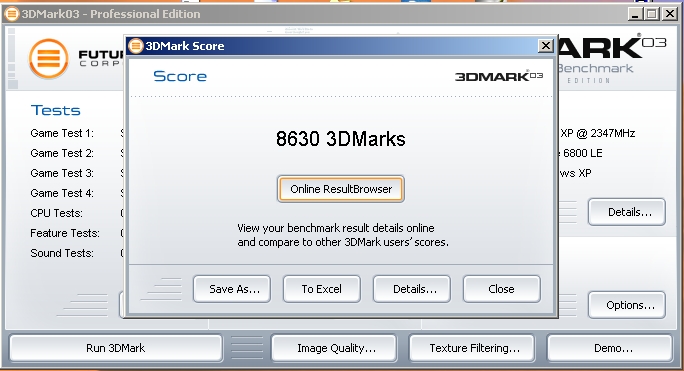Select the 'Game Test 2:' label
The width and height of the screenshot is (684, 371).
62,153
